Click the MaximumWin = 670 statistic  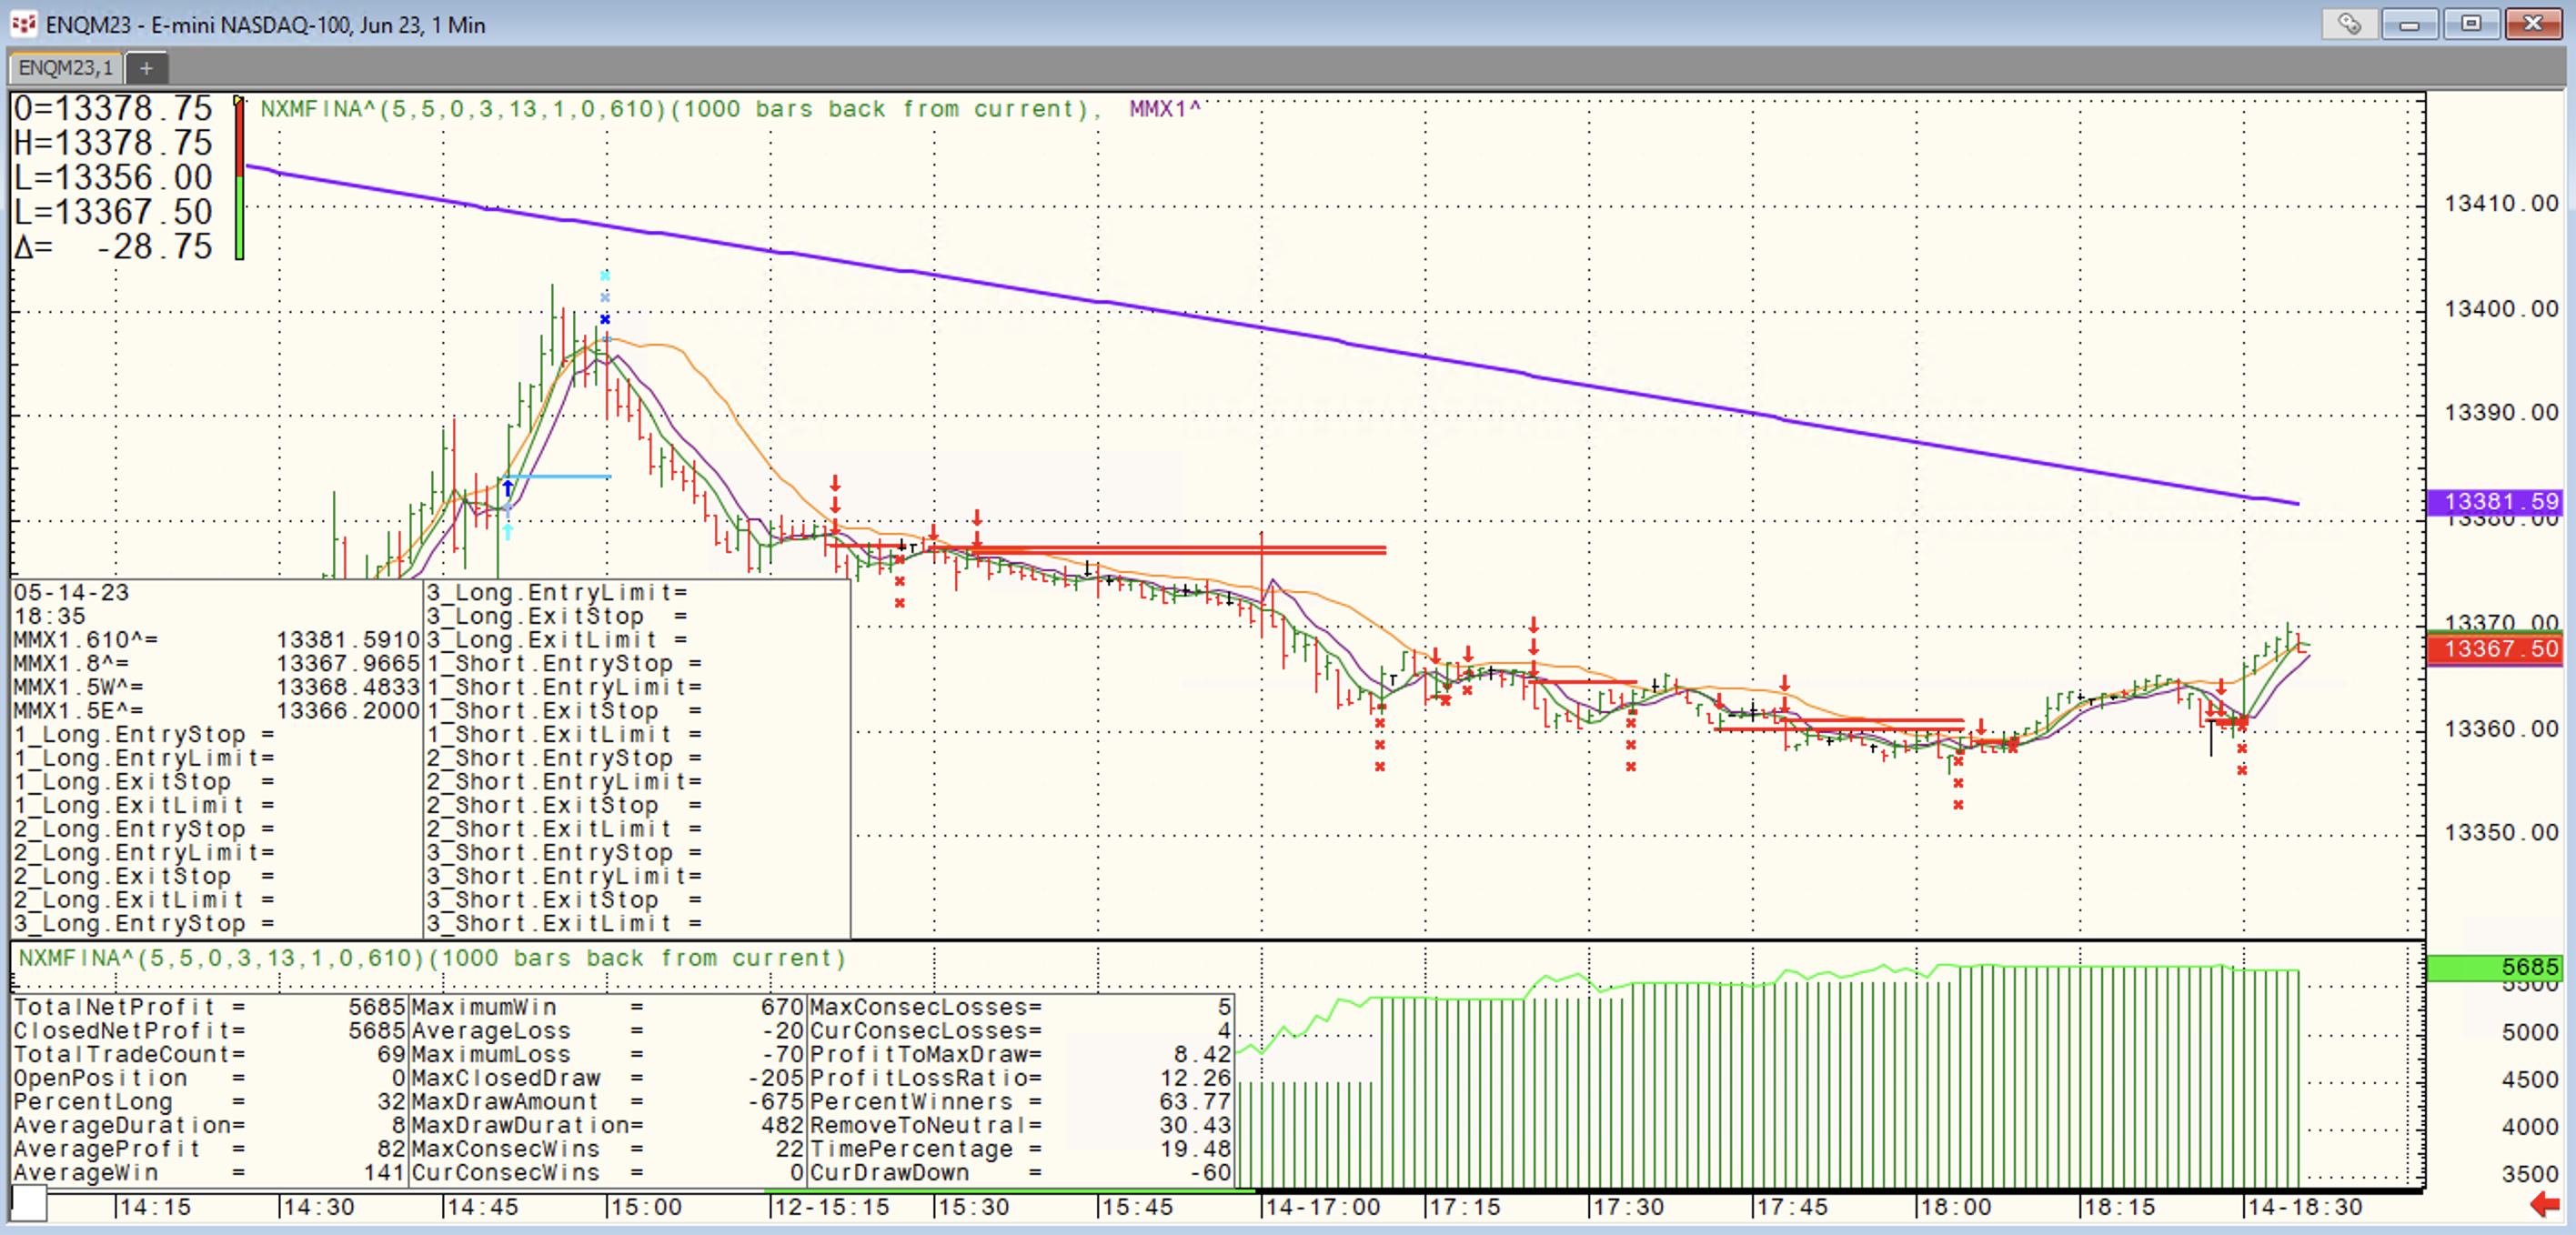(x=608, y=1007)
